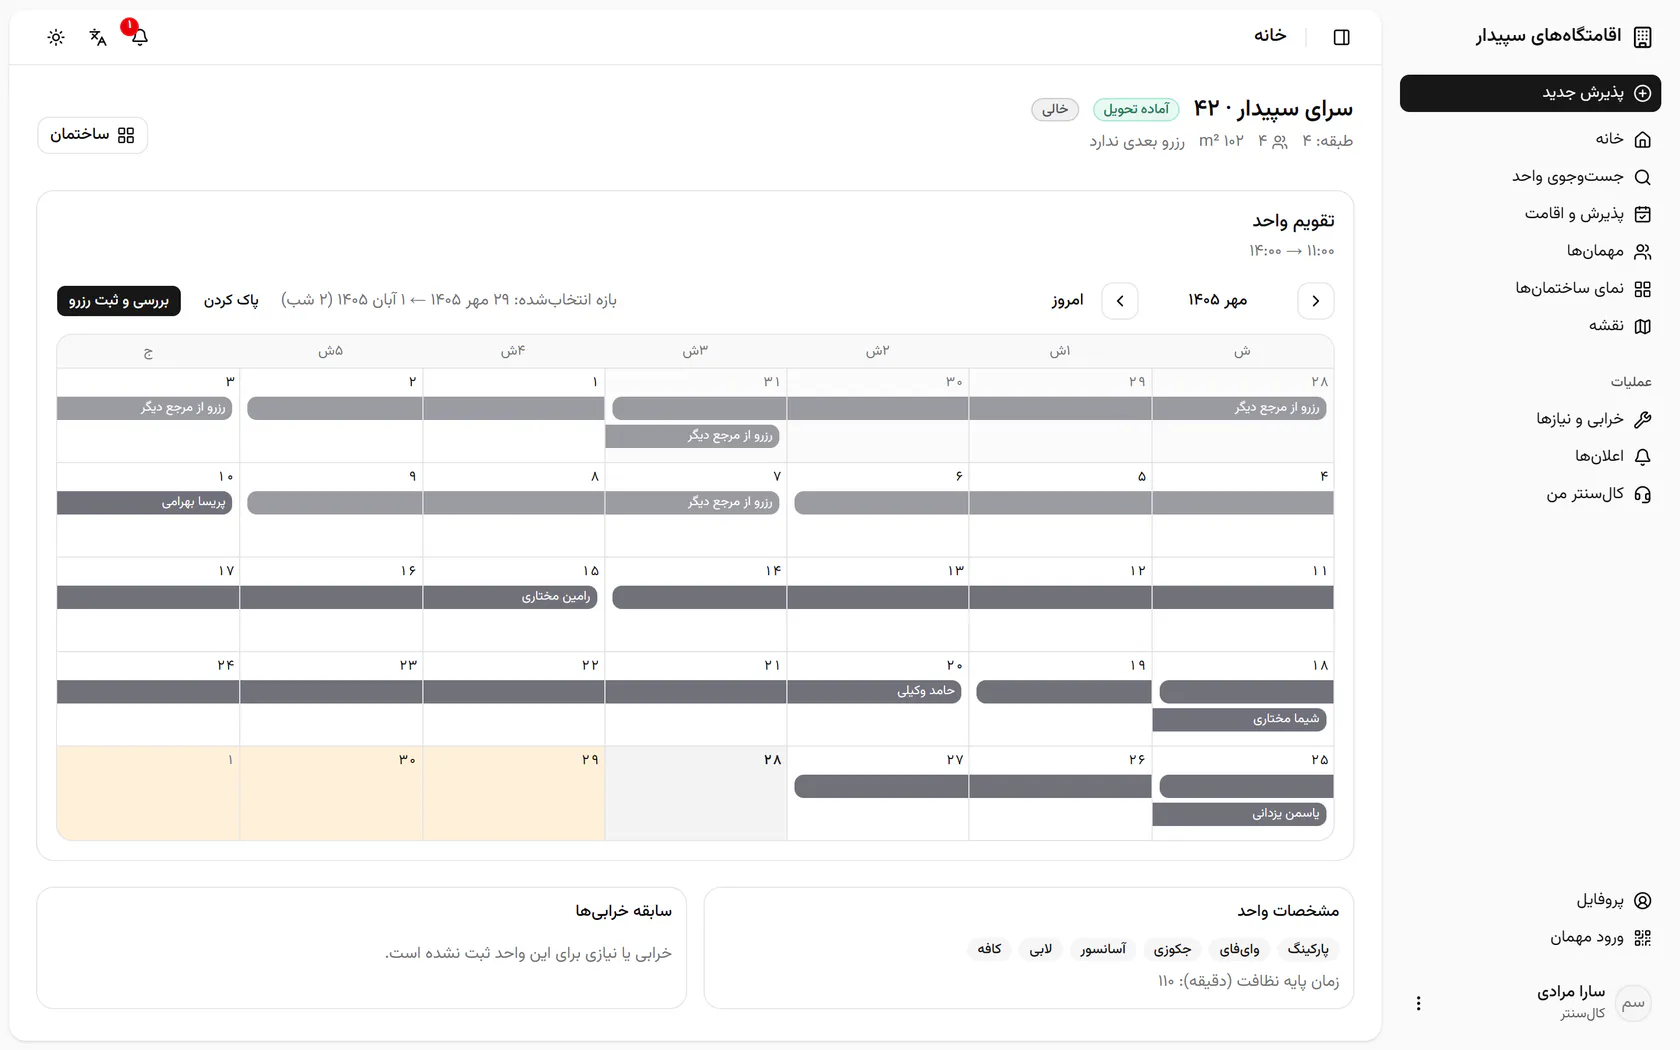Open مهمان‌ها in the sidebar
Screen dimensions: 1680x1050
(1530, 251)
